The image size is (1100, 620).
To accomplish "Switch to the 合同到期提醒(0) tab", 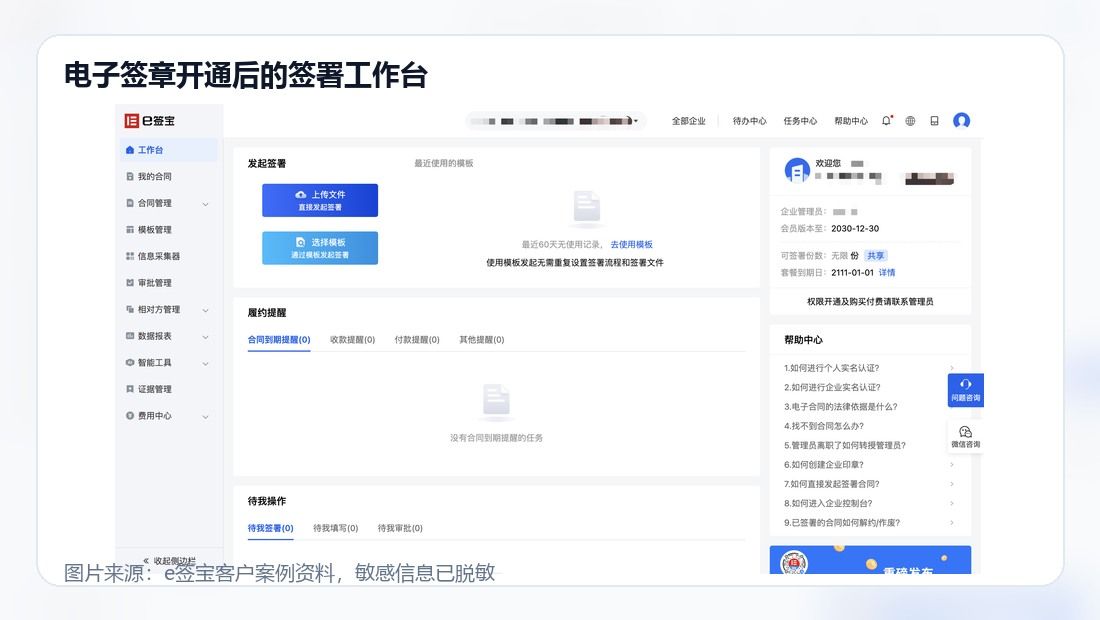I will pyautogui.click(x=279, y=339).
